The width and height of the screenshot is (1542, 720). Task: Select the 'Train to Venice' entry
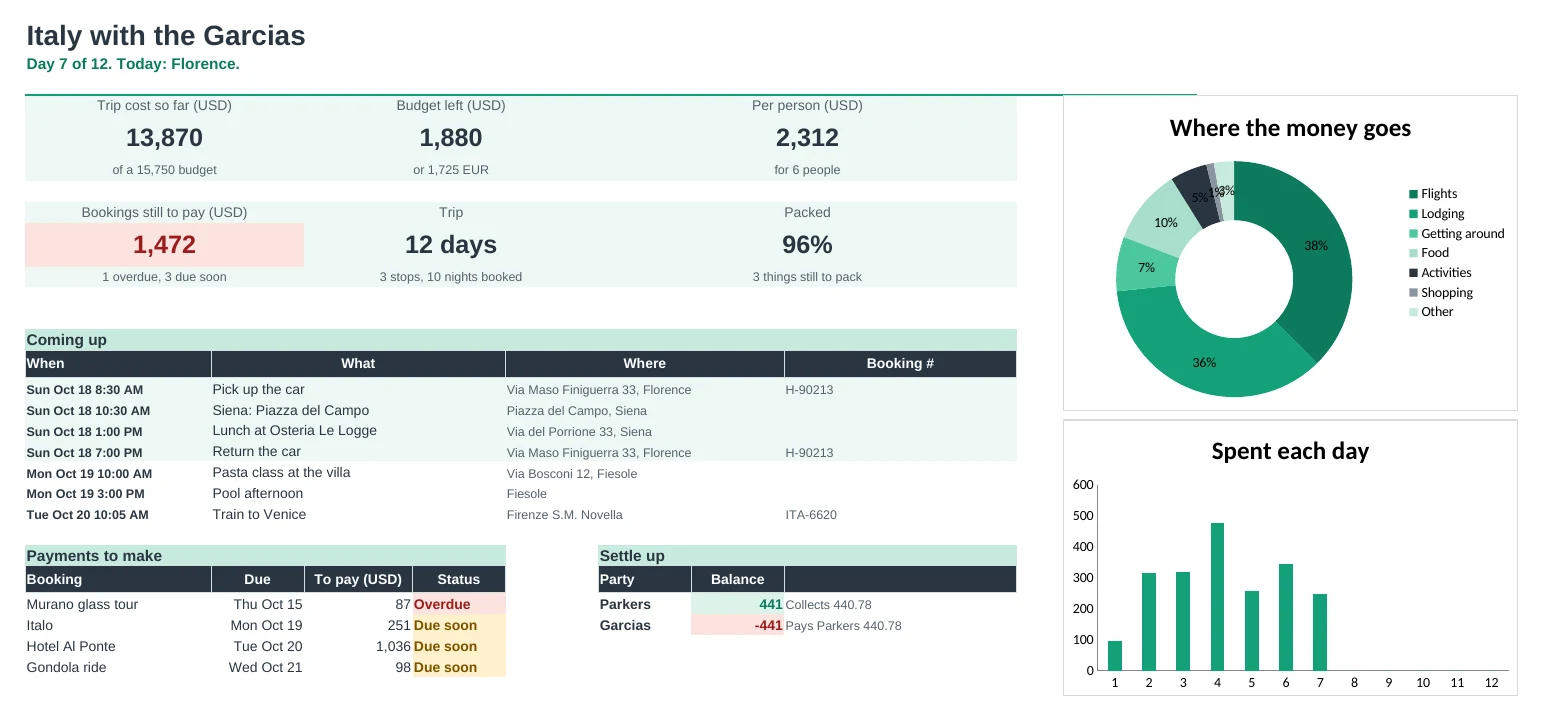(x=259, y=515)
